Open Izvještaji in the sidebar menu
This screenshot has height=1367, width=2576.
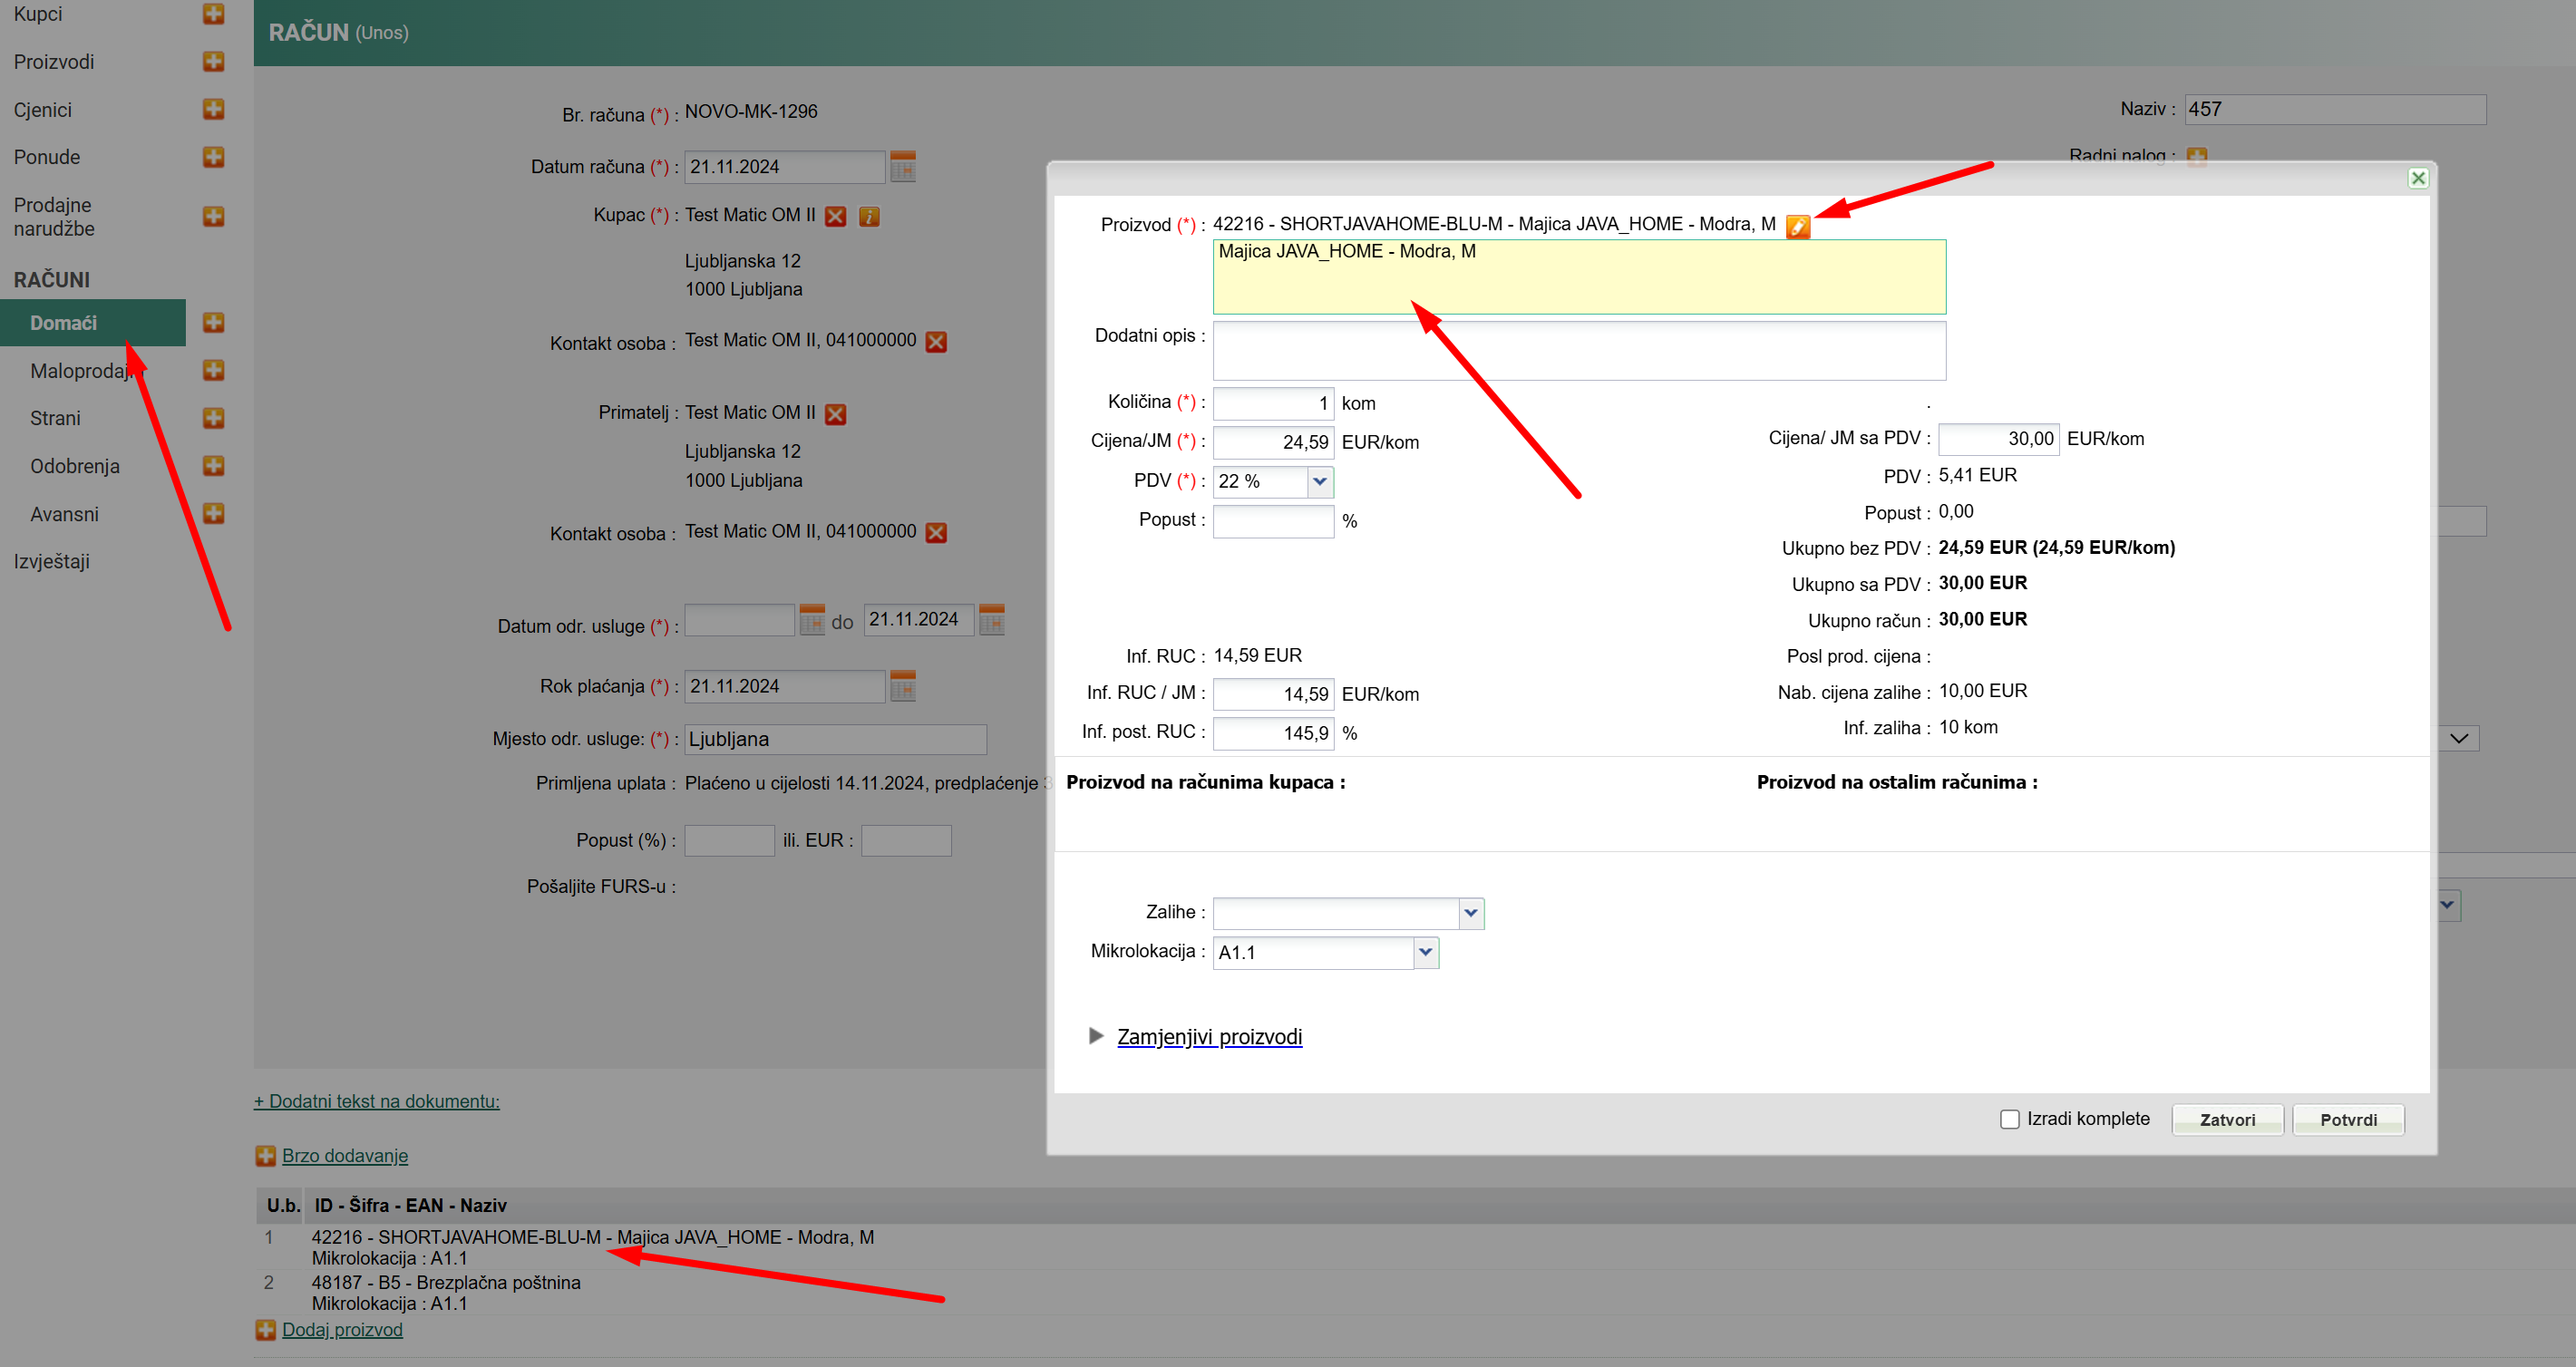(x=52, y=562)
